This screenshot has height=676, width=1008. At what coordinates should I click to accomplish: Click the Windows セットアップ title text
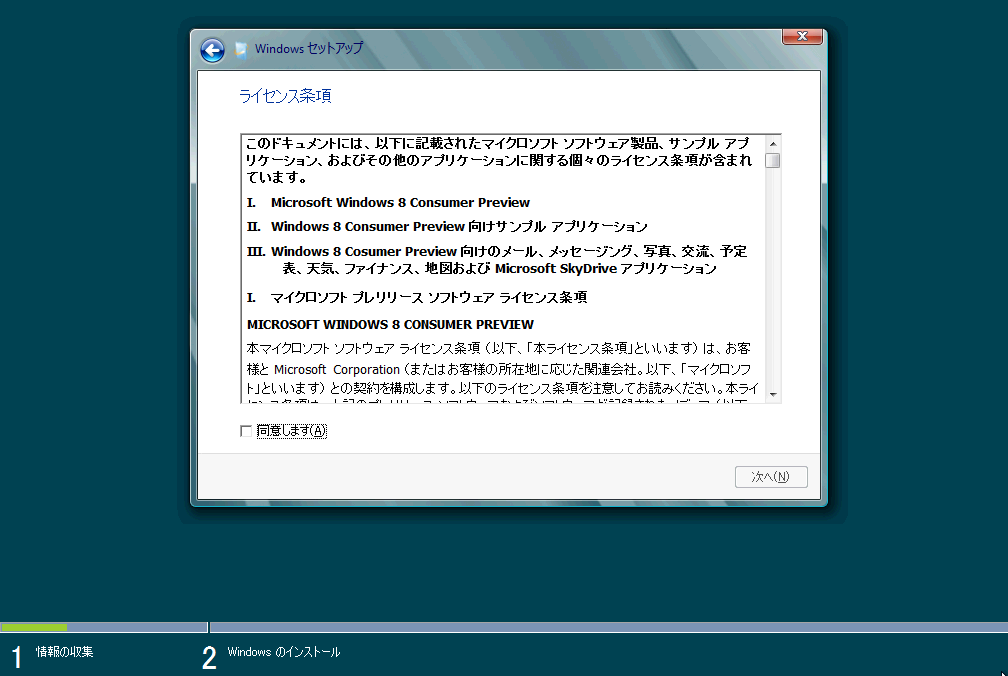click(309, 48)
